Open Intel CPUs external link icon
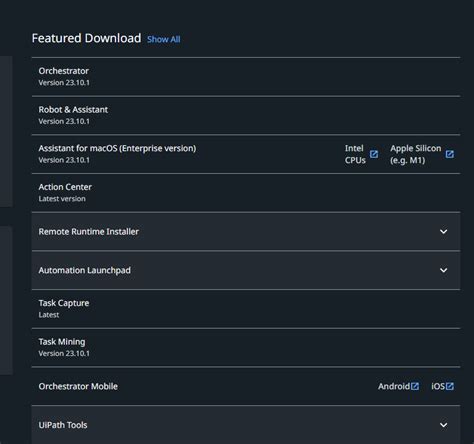The height and width of the screenshot is (444, 474). click(374, 154)
